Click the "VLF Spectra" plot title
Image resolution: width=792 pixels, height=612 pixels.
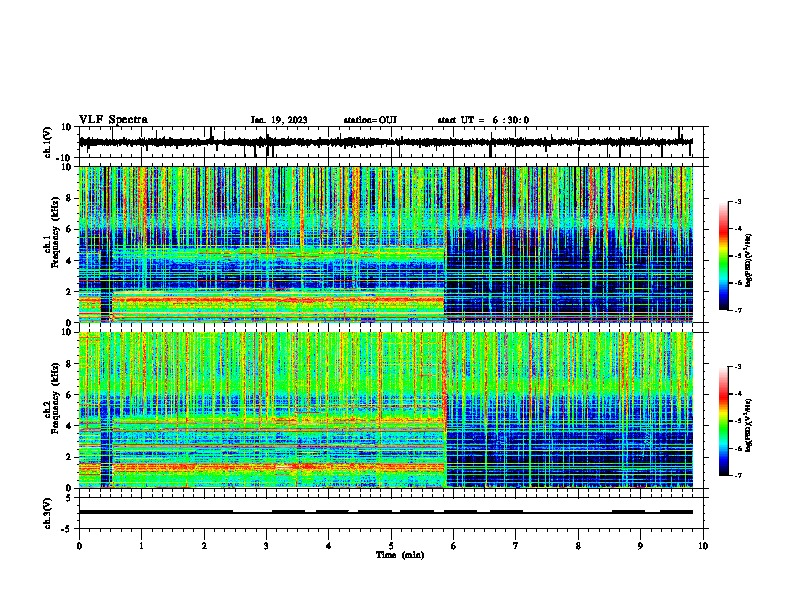113,119
